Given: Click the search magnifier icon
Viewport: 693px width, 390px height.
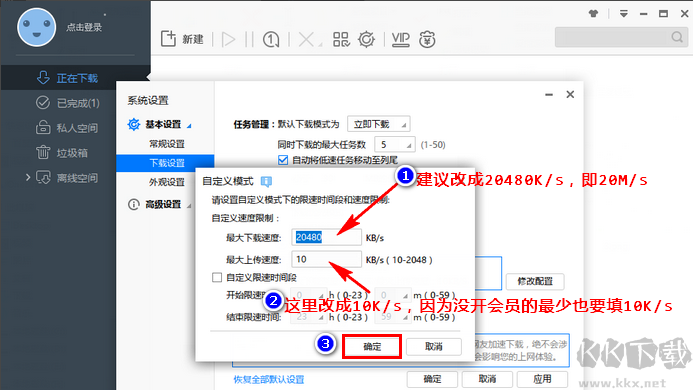Looking at the screenshot, I should coord(677,37).
